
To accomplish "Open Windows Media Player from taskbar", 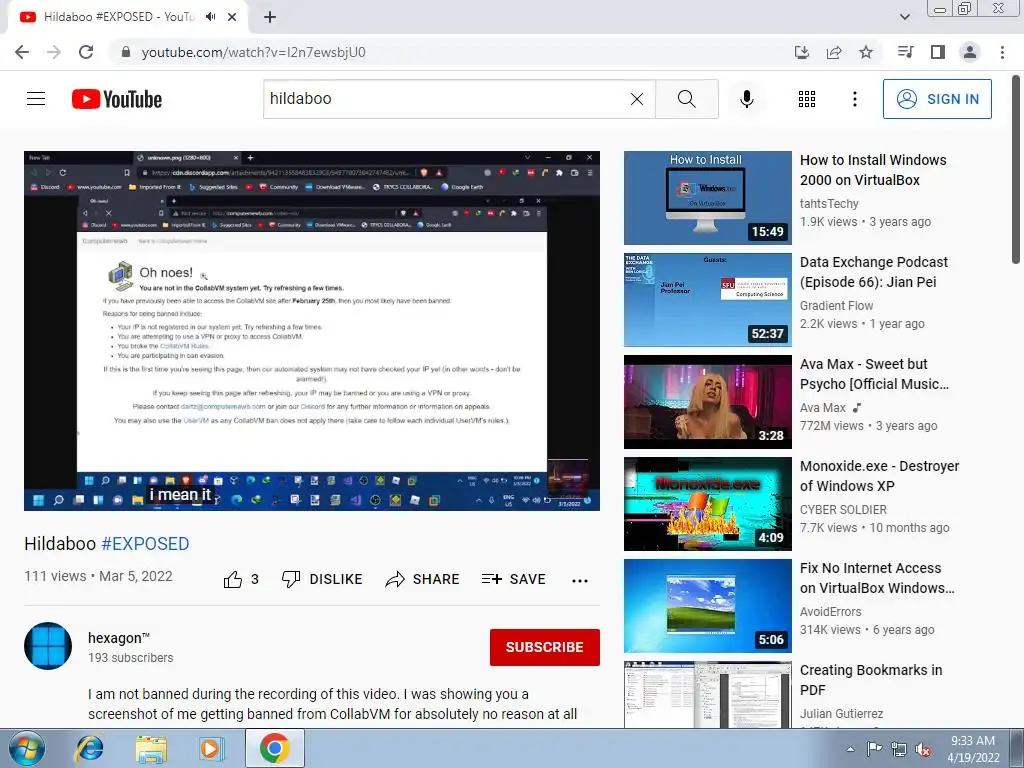I will [212, 749].
